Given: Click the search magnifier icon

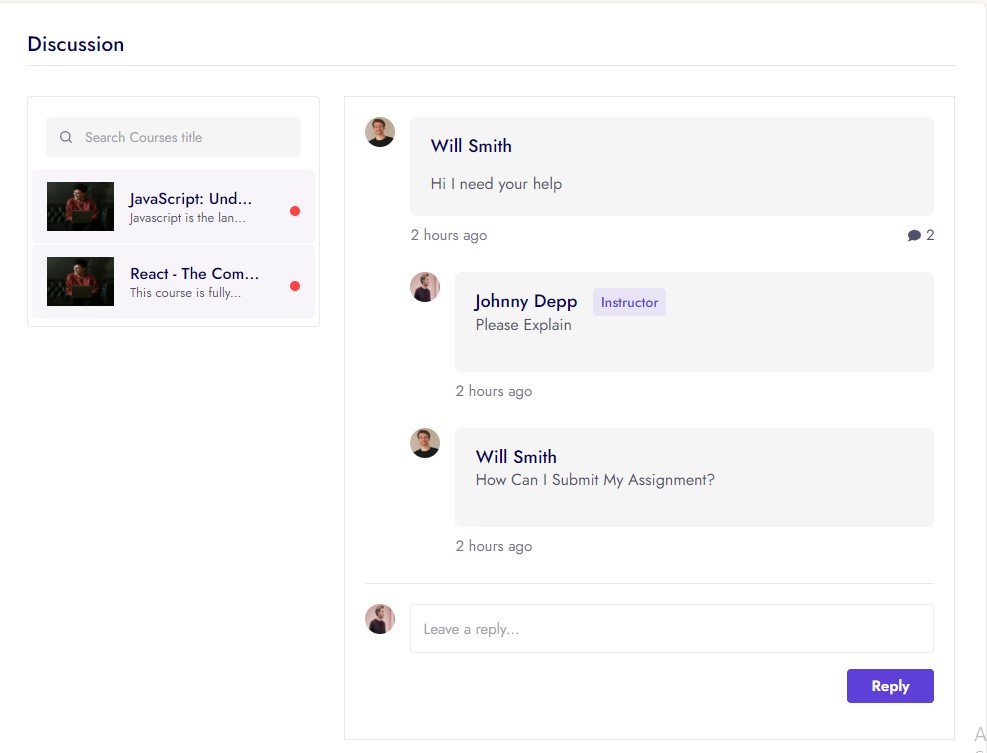Looking at the screenshot, I should (x=66, y=138).
